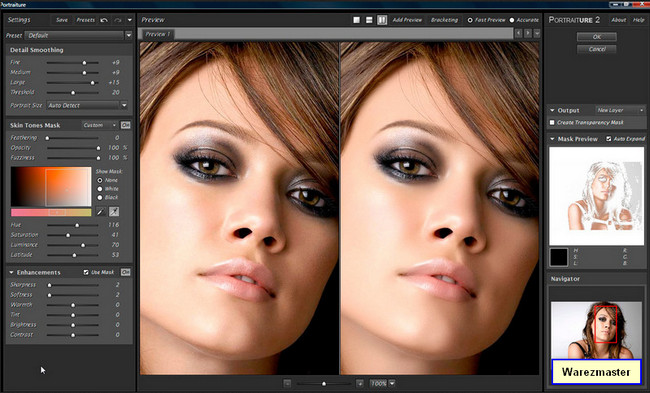Pick the expand-mask eyedropper tool

point(114,212)
